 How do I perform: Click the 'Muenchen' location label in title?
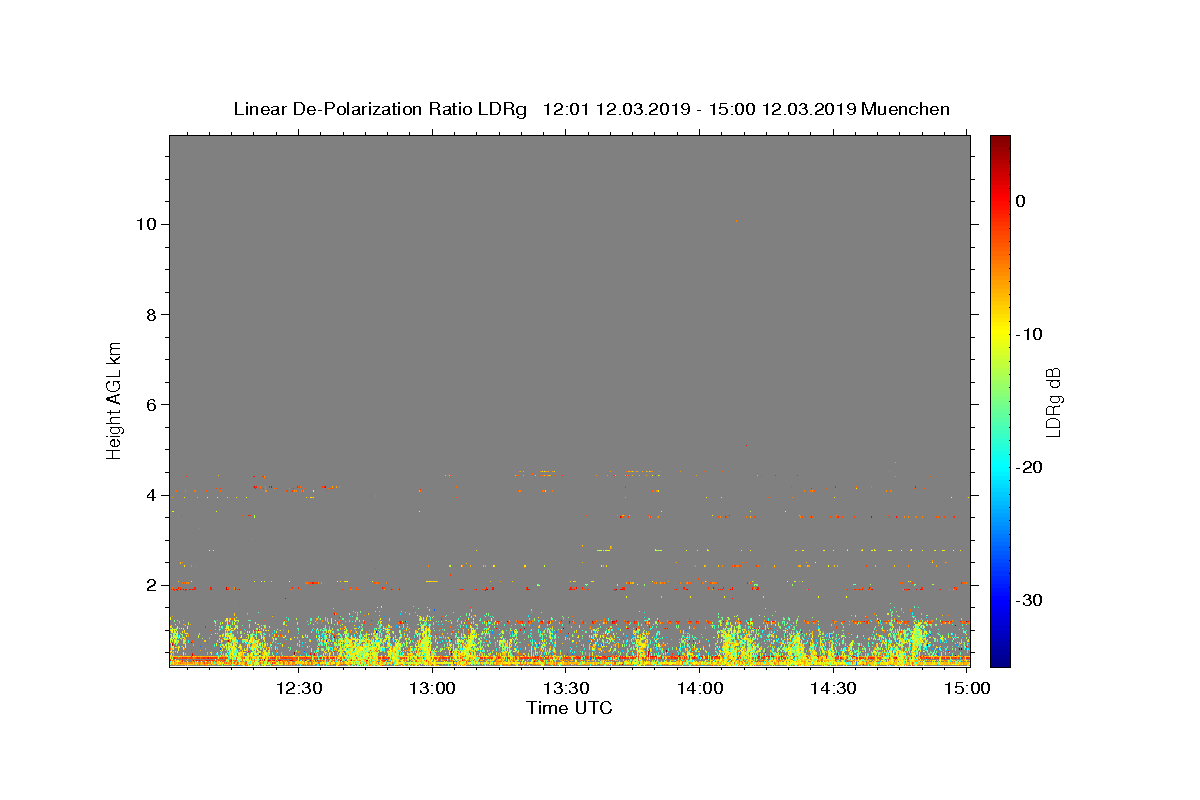(906, 109)
